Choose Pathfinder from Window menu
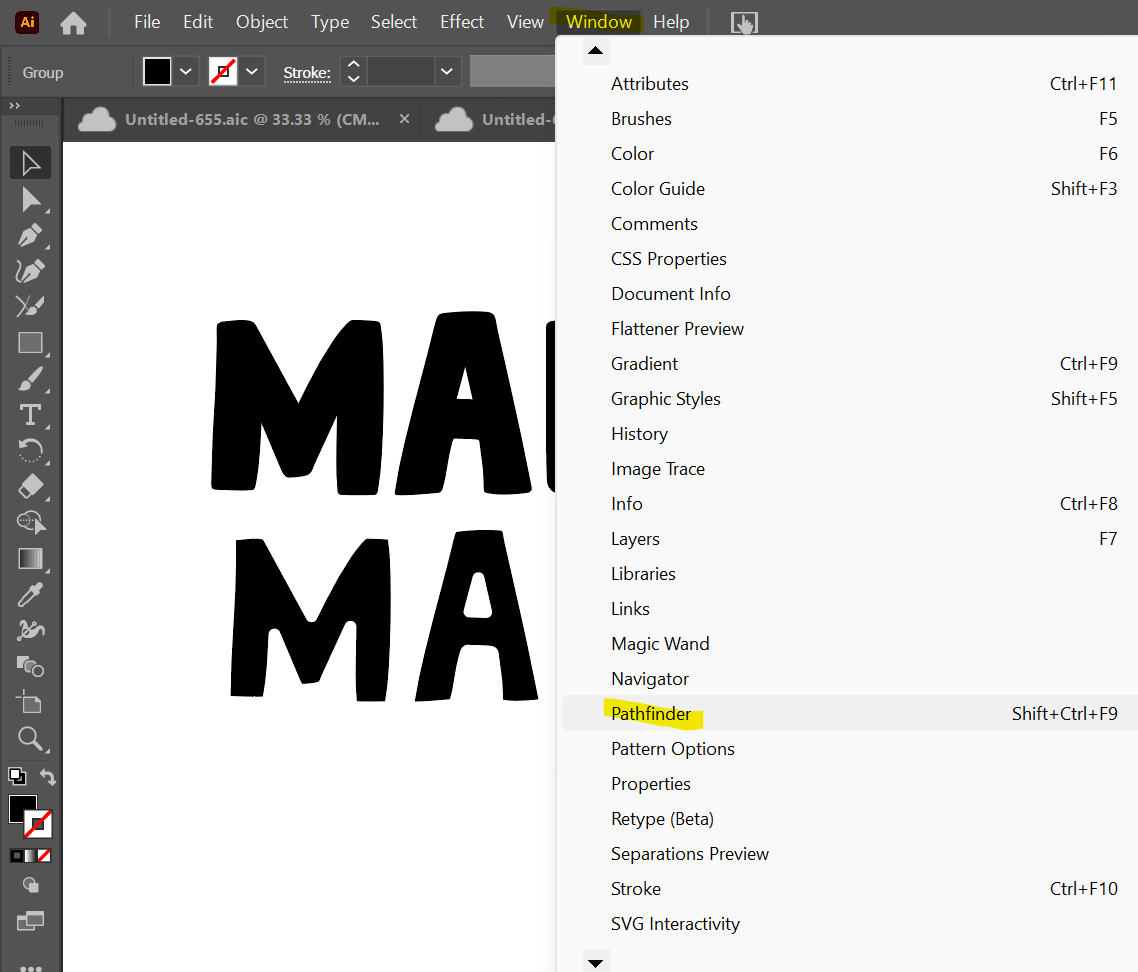Viewport: 1138px width, 972px height. pyautogui.click(x=651, y=714)
